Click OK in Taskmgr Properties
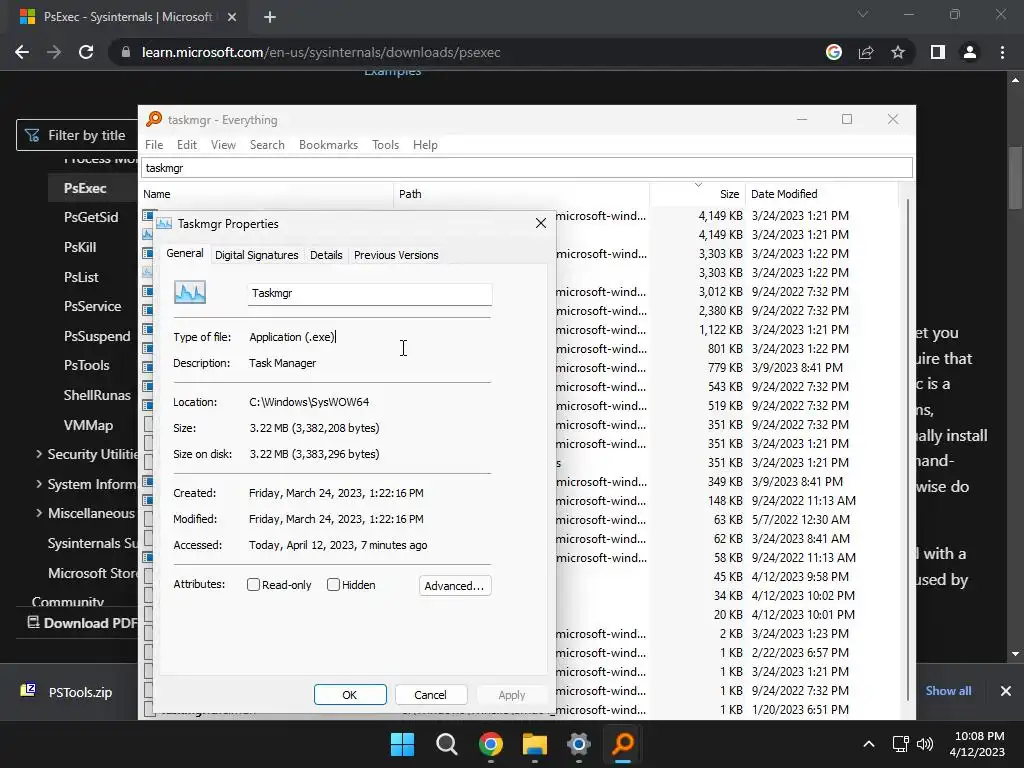 [350, 695]
